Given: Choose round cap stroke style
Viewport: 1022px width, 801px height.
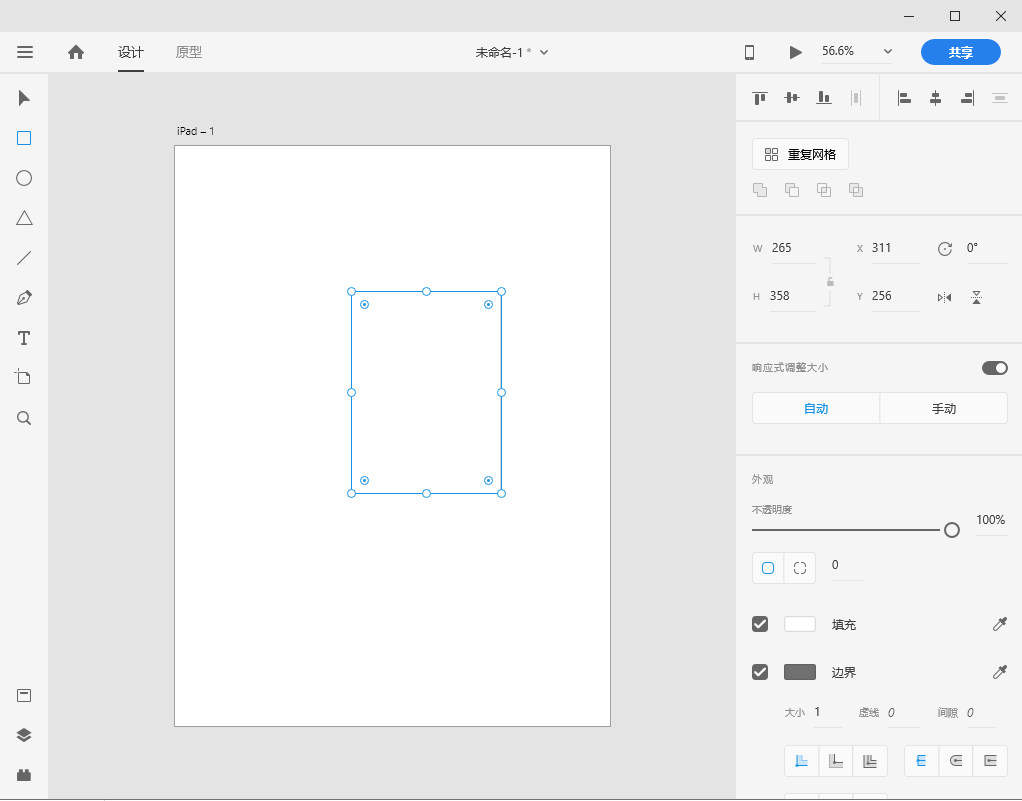Looking at the screenshot, I should [x=956, y=761].
